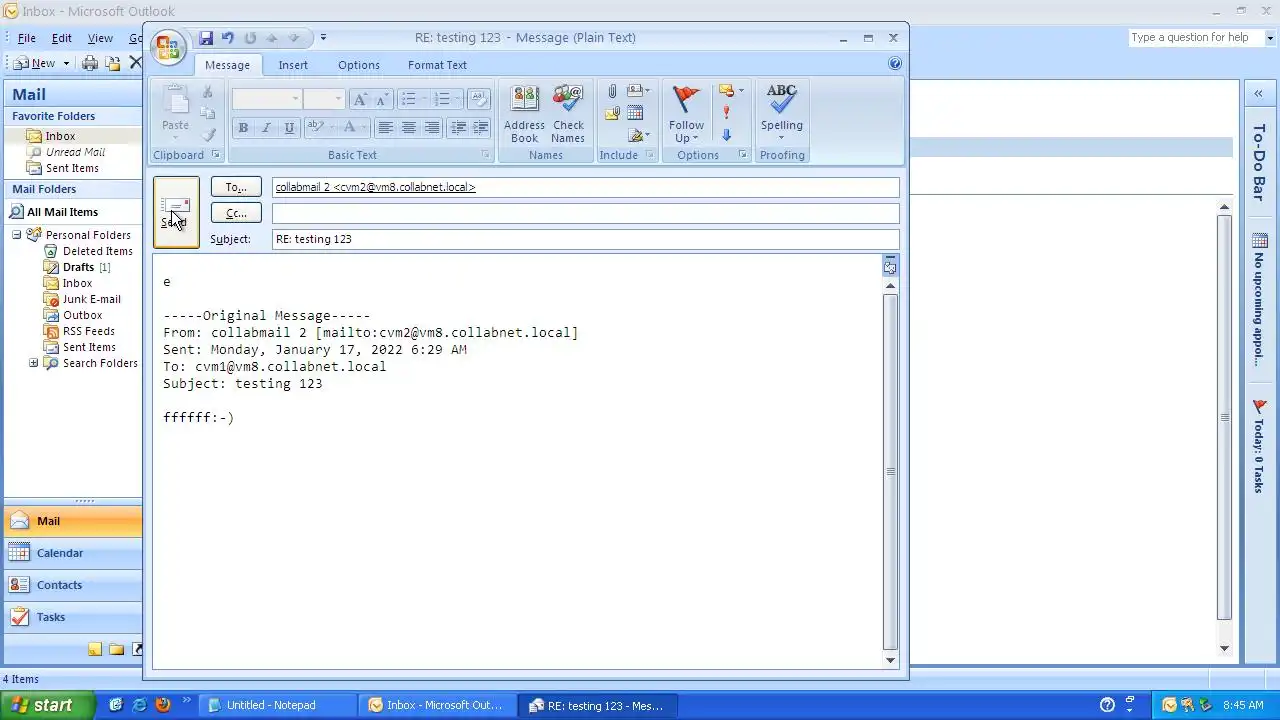This screenshot has width=1280, height=720.
Task: Undo last action in Quick Access toolbar
Action: pos(228,38)
